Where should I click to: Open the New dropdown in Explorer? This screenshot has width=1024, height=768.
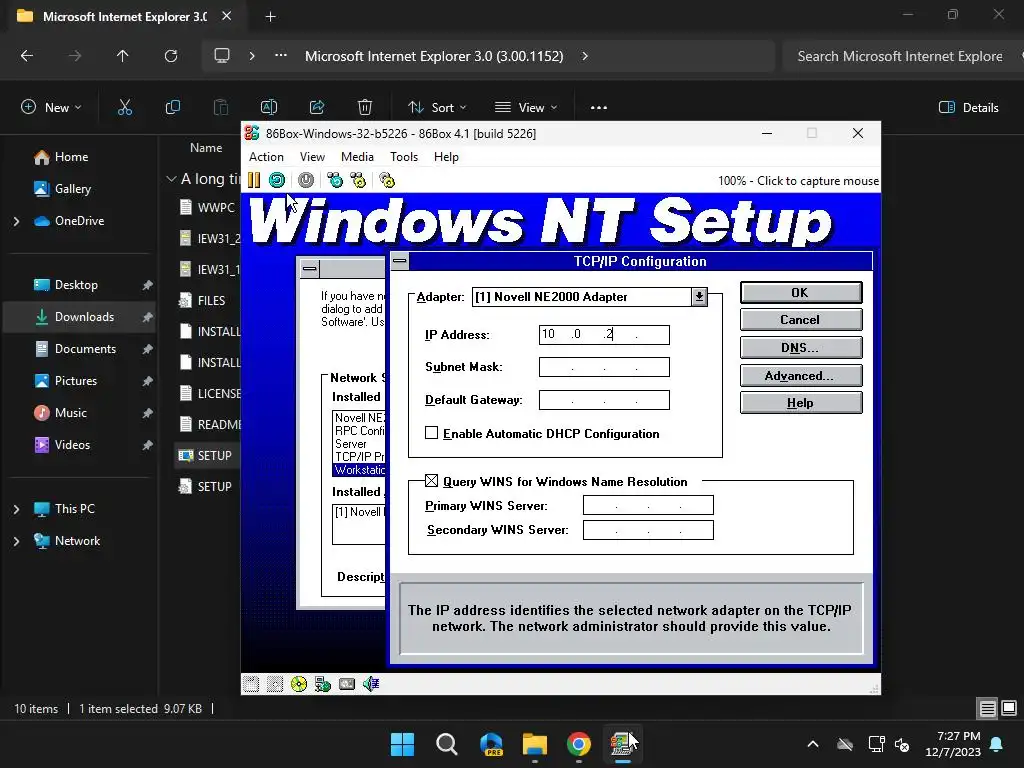[x=51, y=108]
